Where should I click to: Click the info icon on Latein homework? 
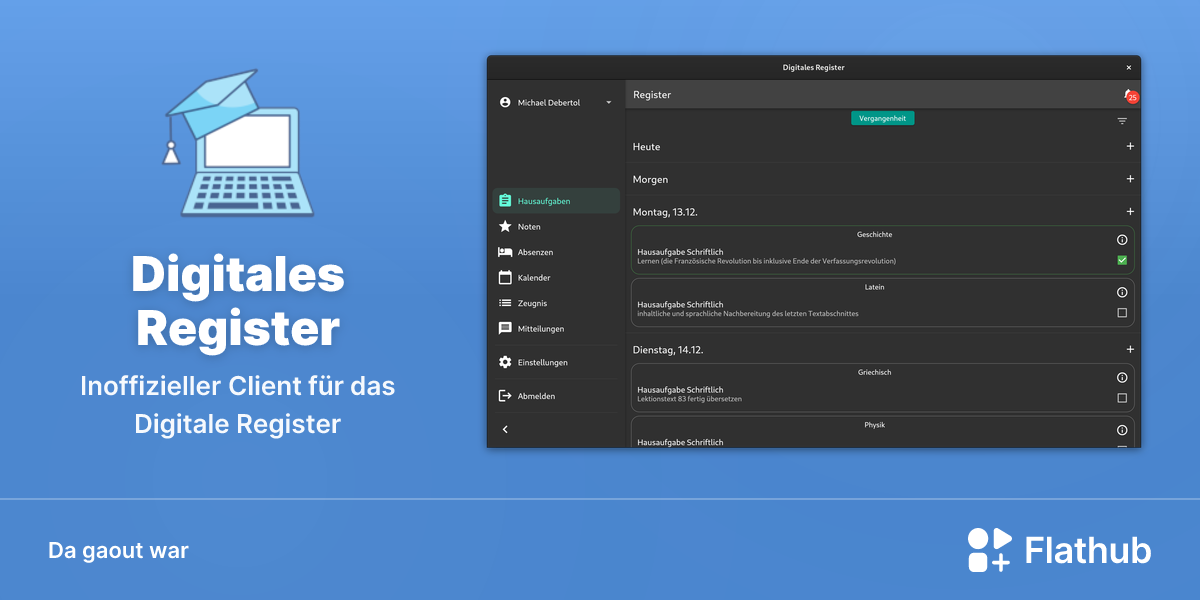point(1122,292)
